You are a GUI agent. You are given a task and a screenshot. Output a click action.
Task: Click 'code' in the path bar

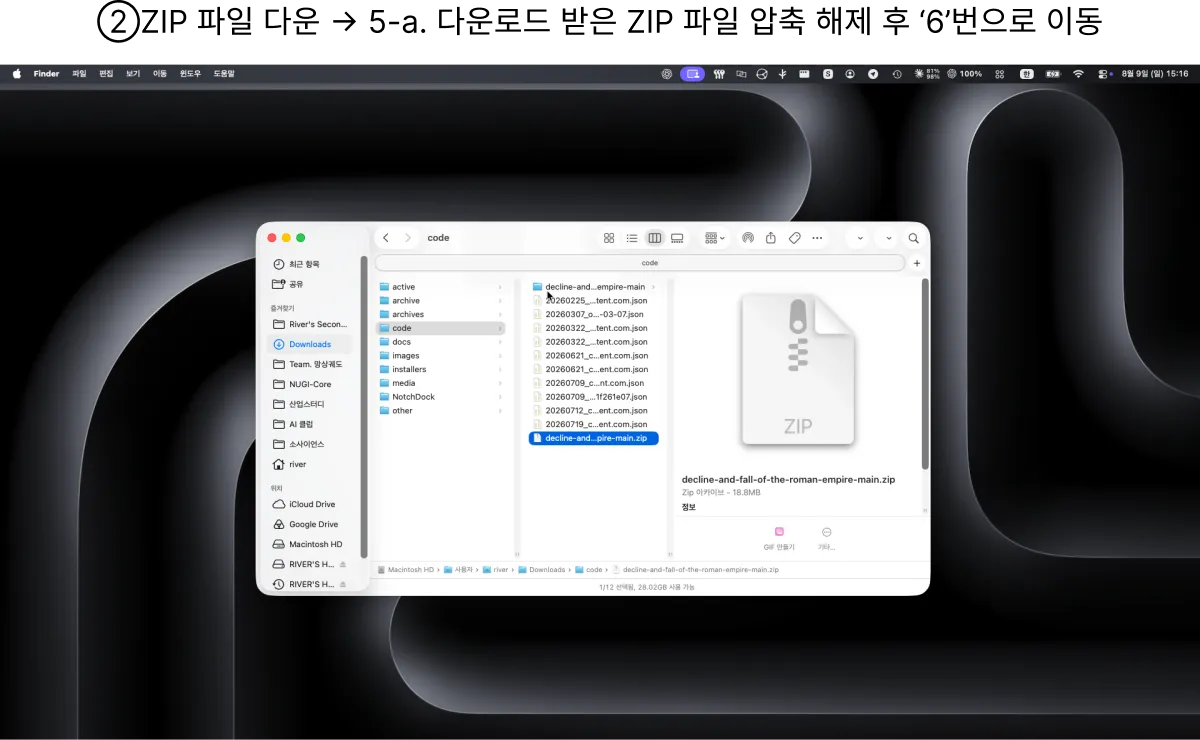589,570
